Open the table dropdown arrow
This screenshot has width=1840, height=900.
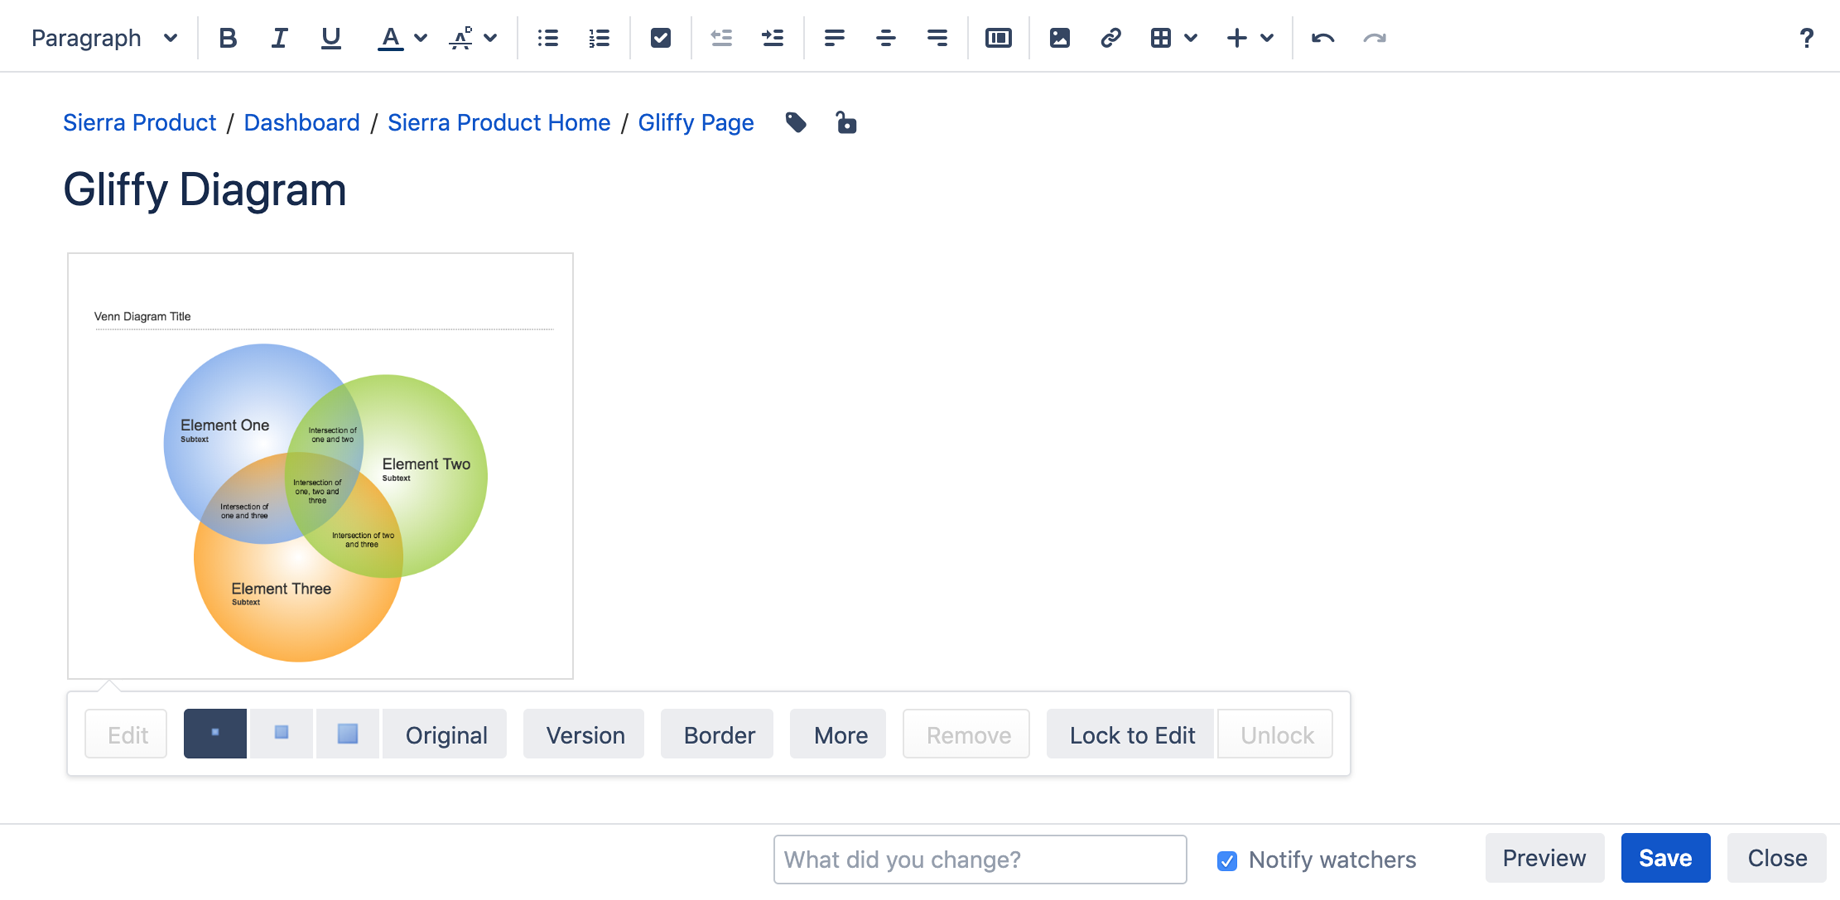click(x=1191, y=38)
